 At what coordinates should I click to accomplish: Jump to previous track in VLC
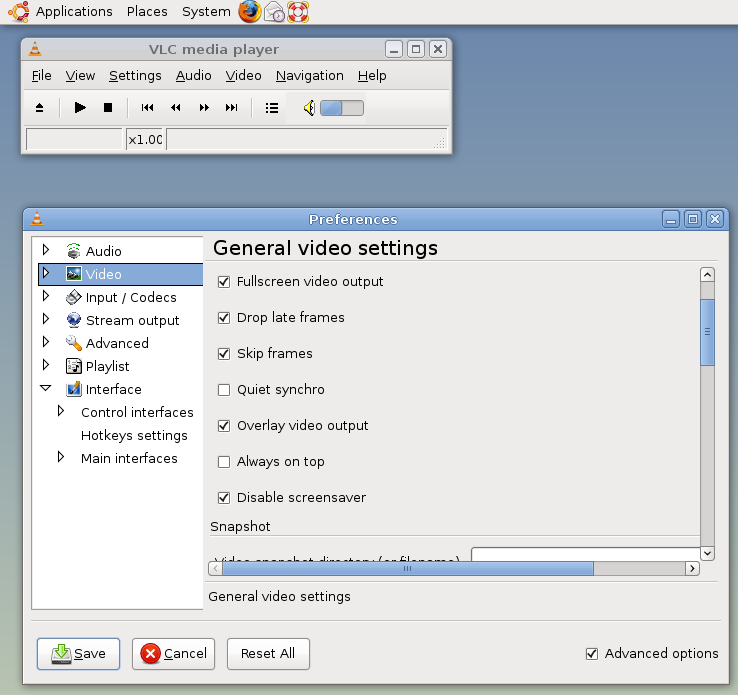tap(147, 108)
